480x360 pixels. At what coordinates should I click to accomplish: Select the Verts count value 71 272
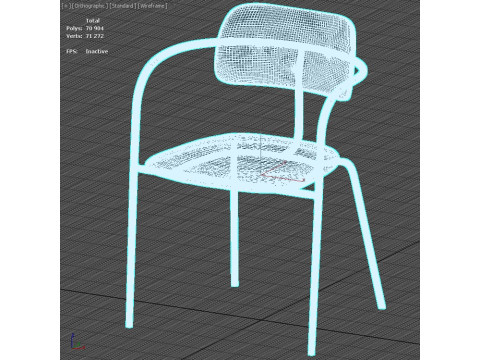coord(95,36)
